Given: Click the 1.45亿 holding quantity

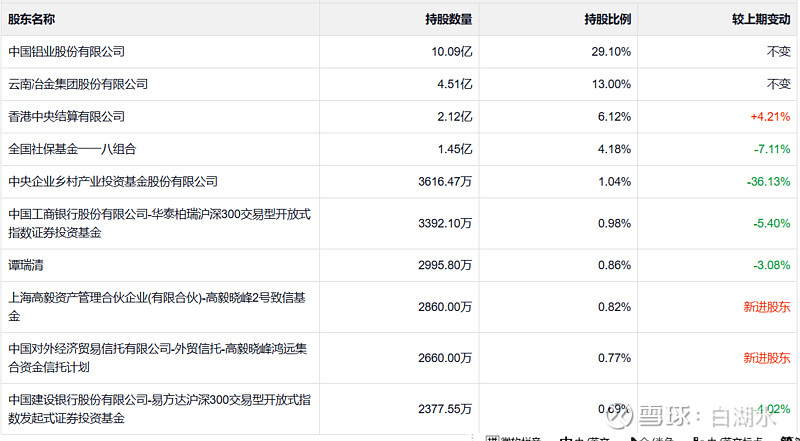Looking at the screenshot, I should pyautogui.click(x=455, y=149).
